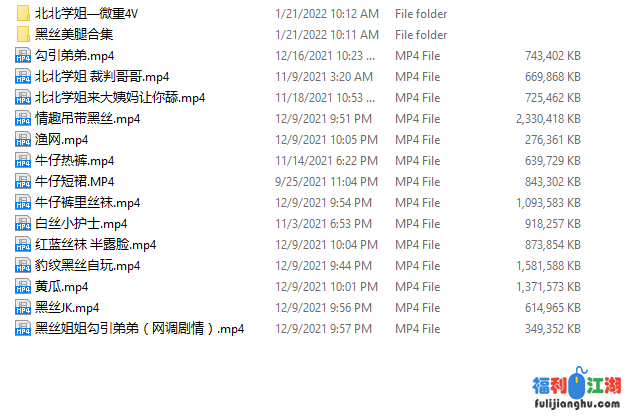Select the file named 黑丝JK.mp4

pyautogui.click(x=67, y=308)
